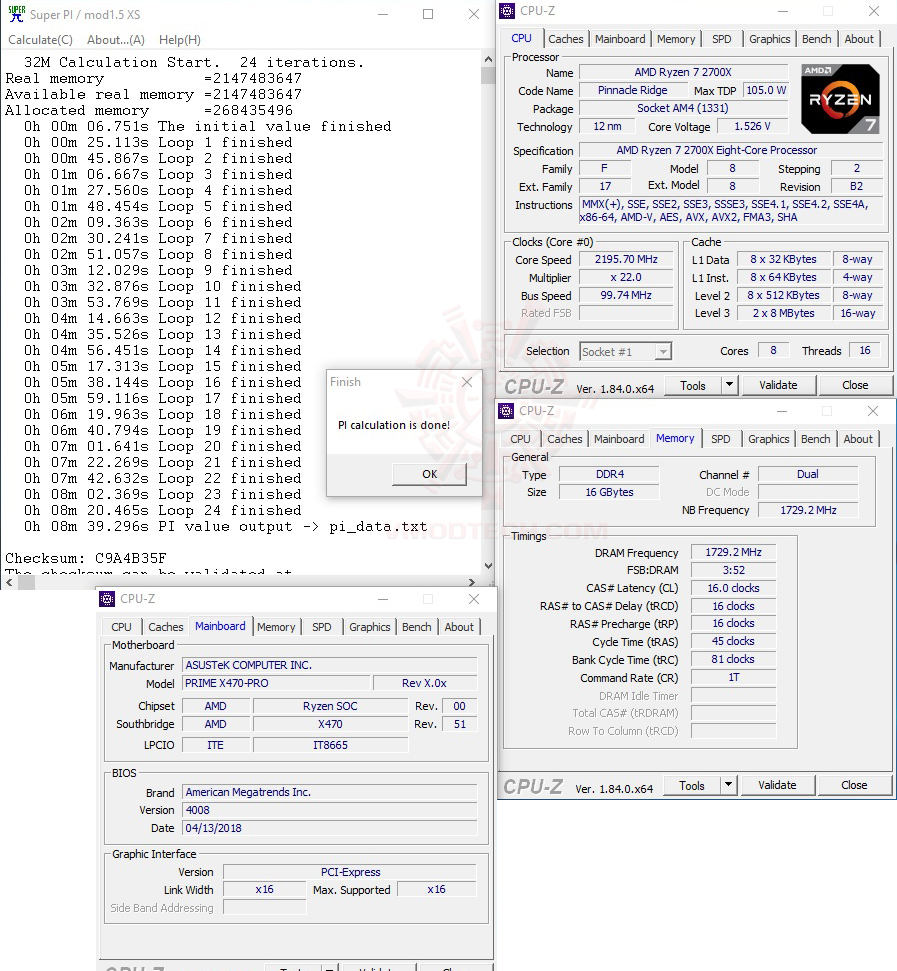Screen dimensions: 897x971
Task: Open the Tools dropdown in the Memory window
Action: click(728, 786)
